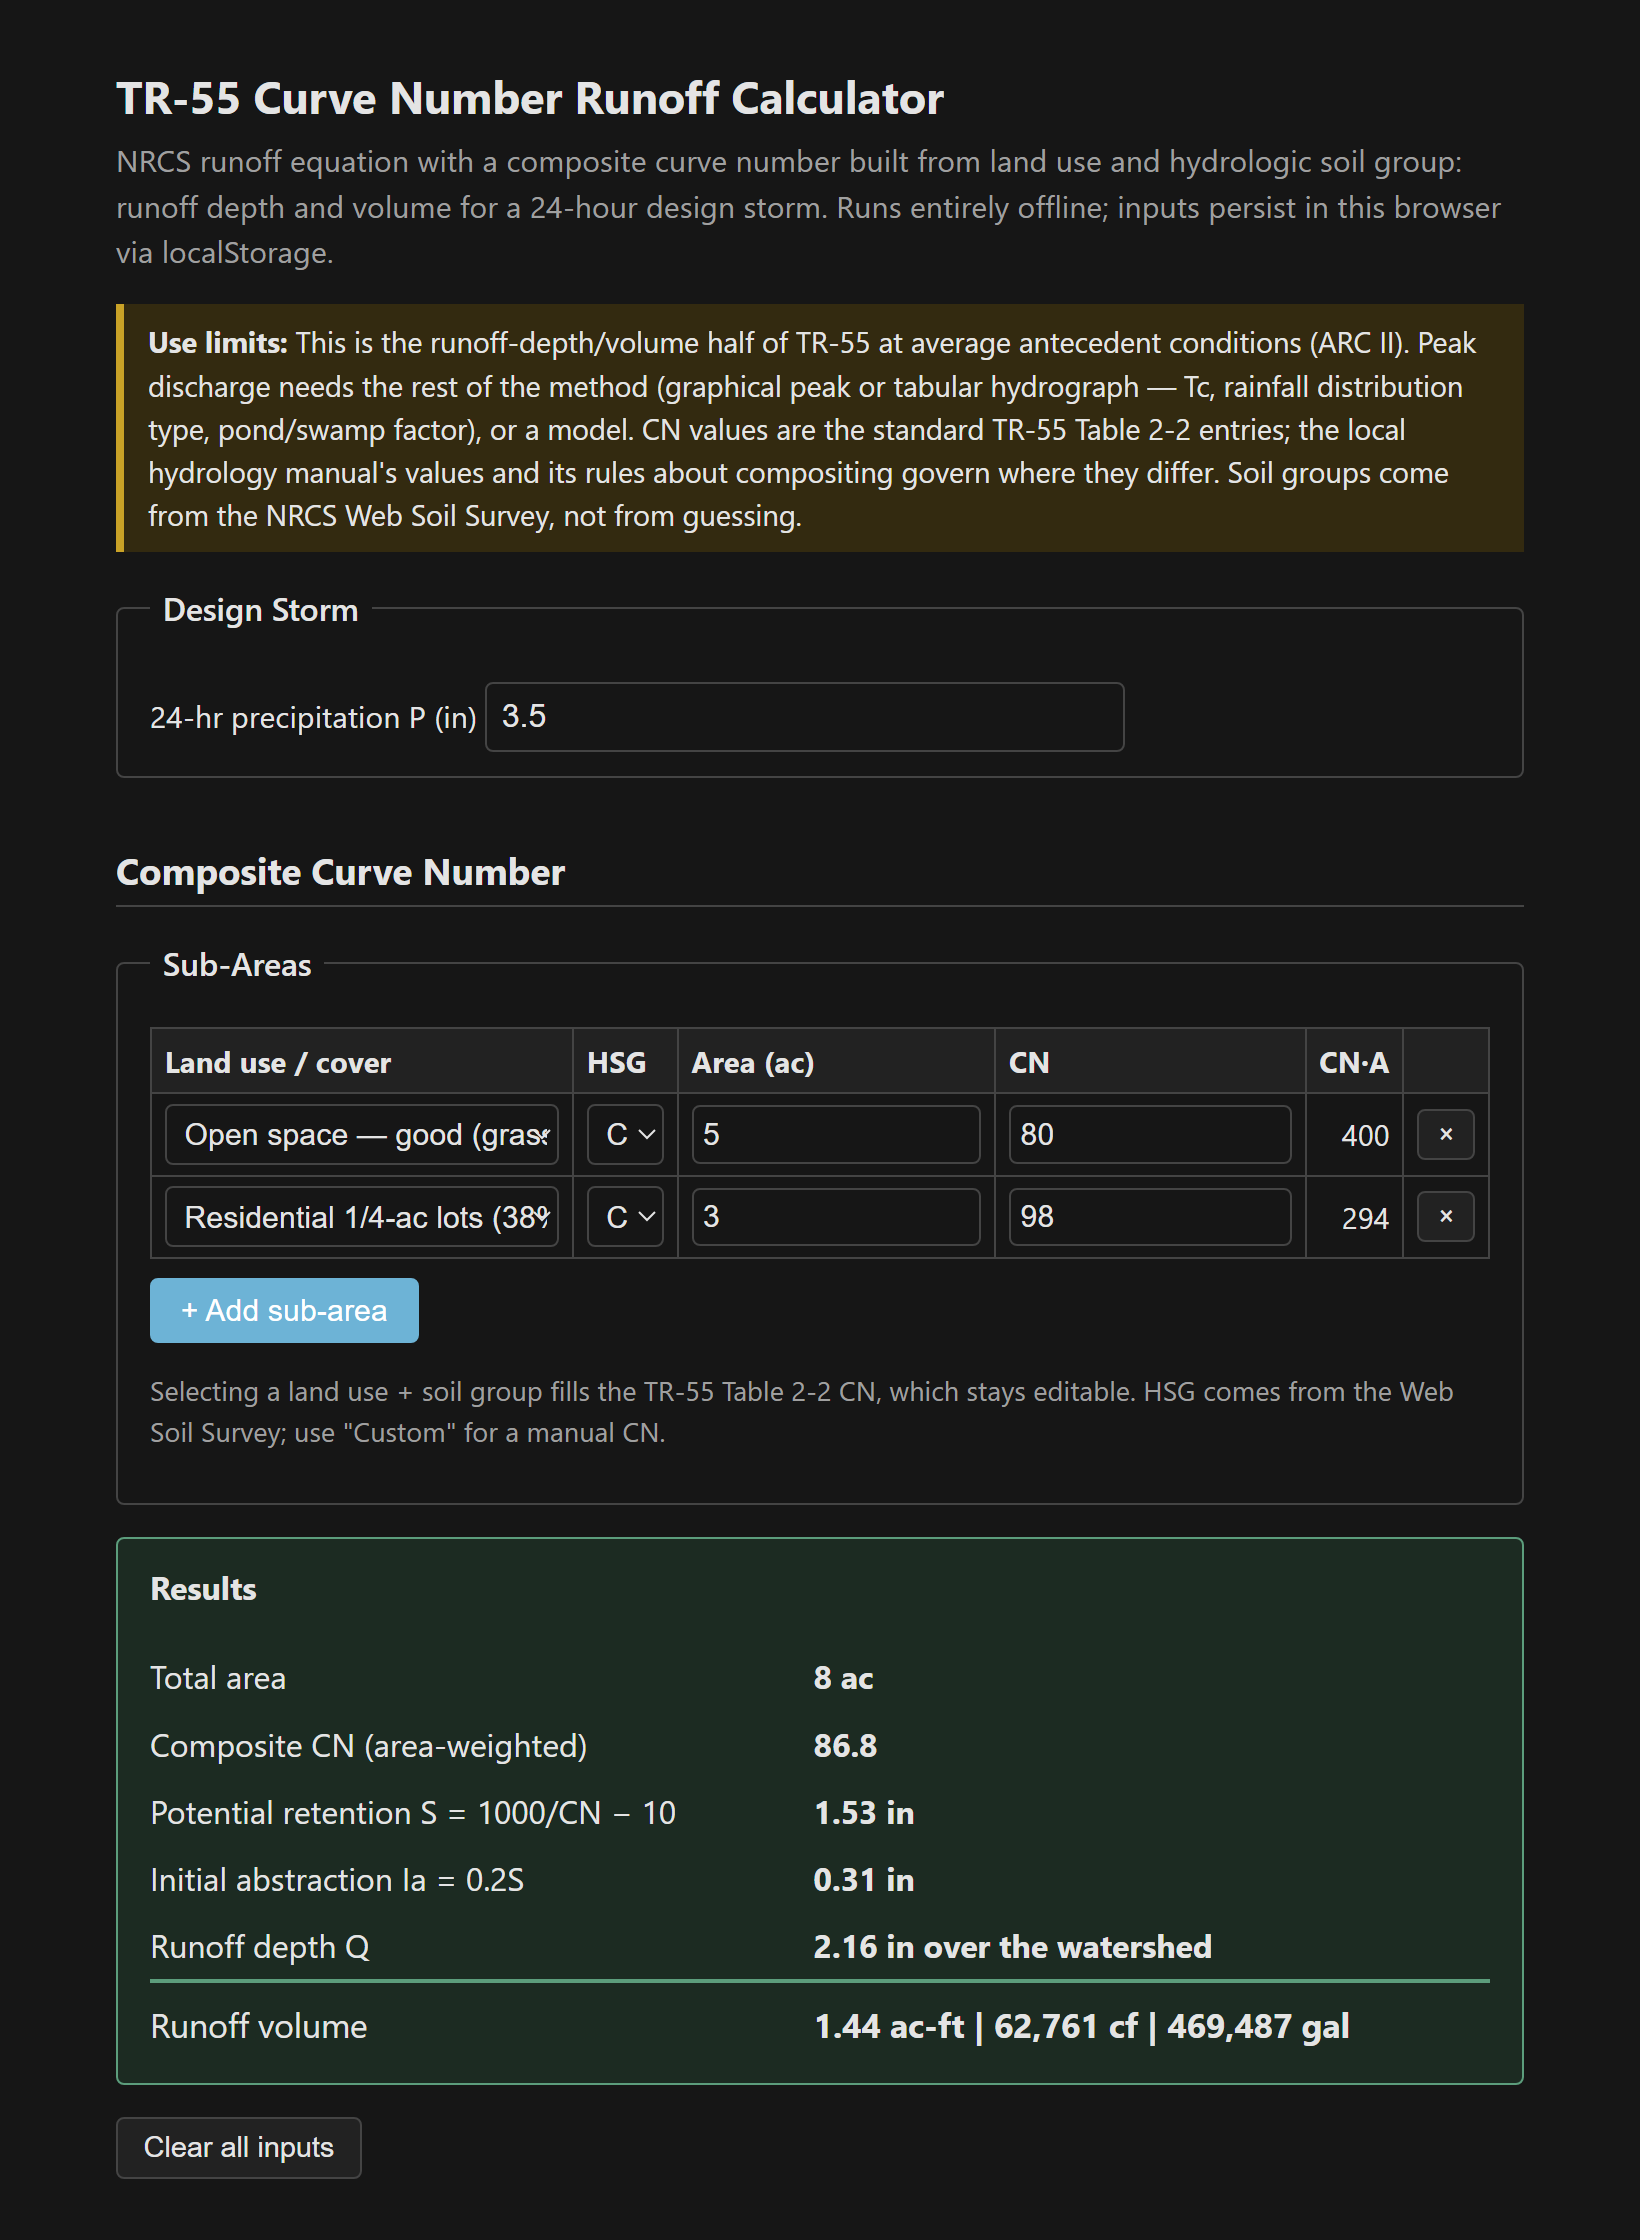Remove the Open space sub-area row
Viewport: 1640px width, 2240px height.
pyautogui.click(x=1445, y=1134)
